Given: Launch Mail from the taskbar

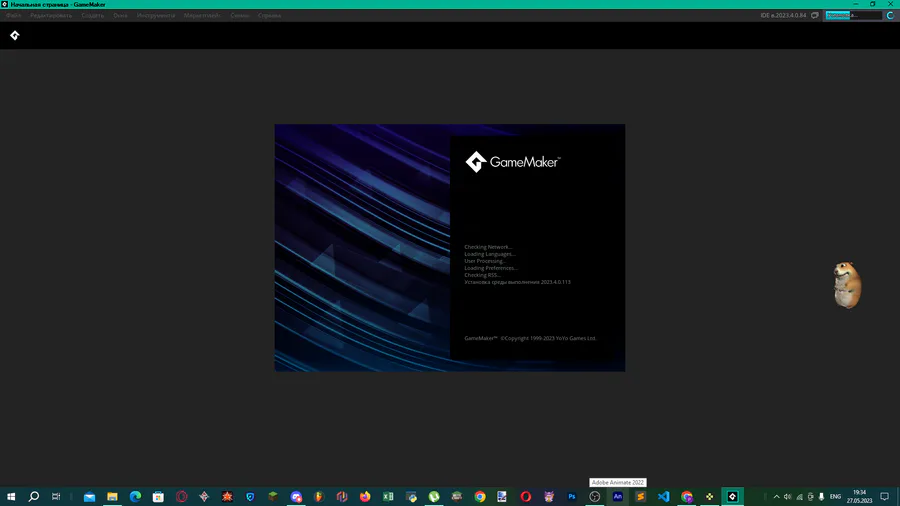Looking at the screenshot, I should 90,496.
